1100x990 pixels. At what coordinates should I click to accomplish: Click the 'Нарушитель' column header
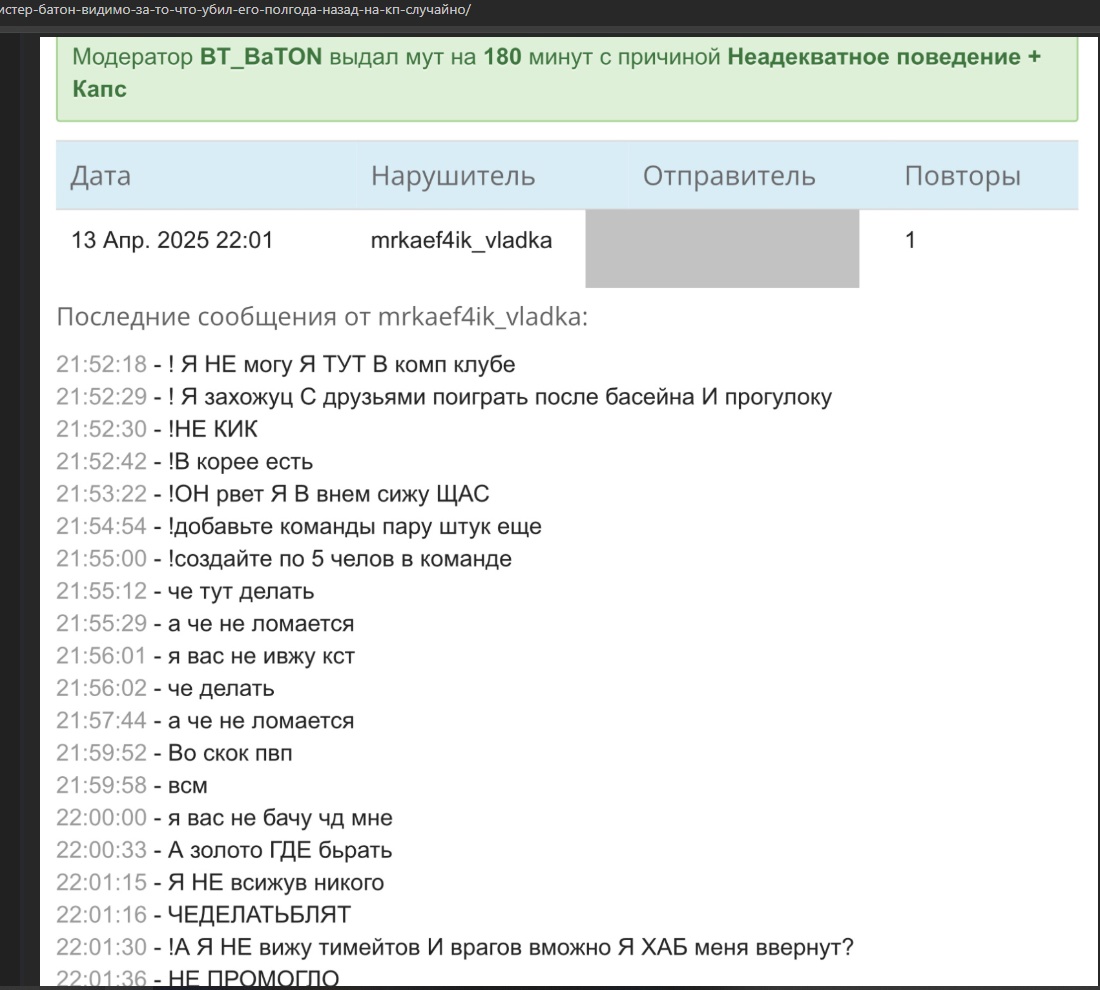[x=453, y=176]
